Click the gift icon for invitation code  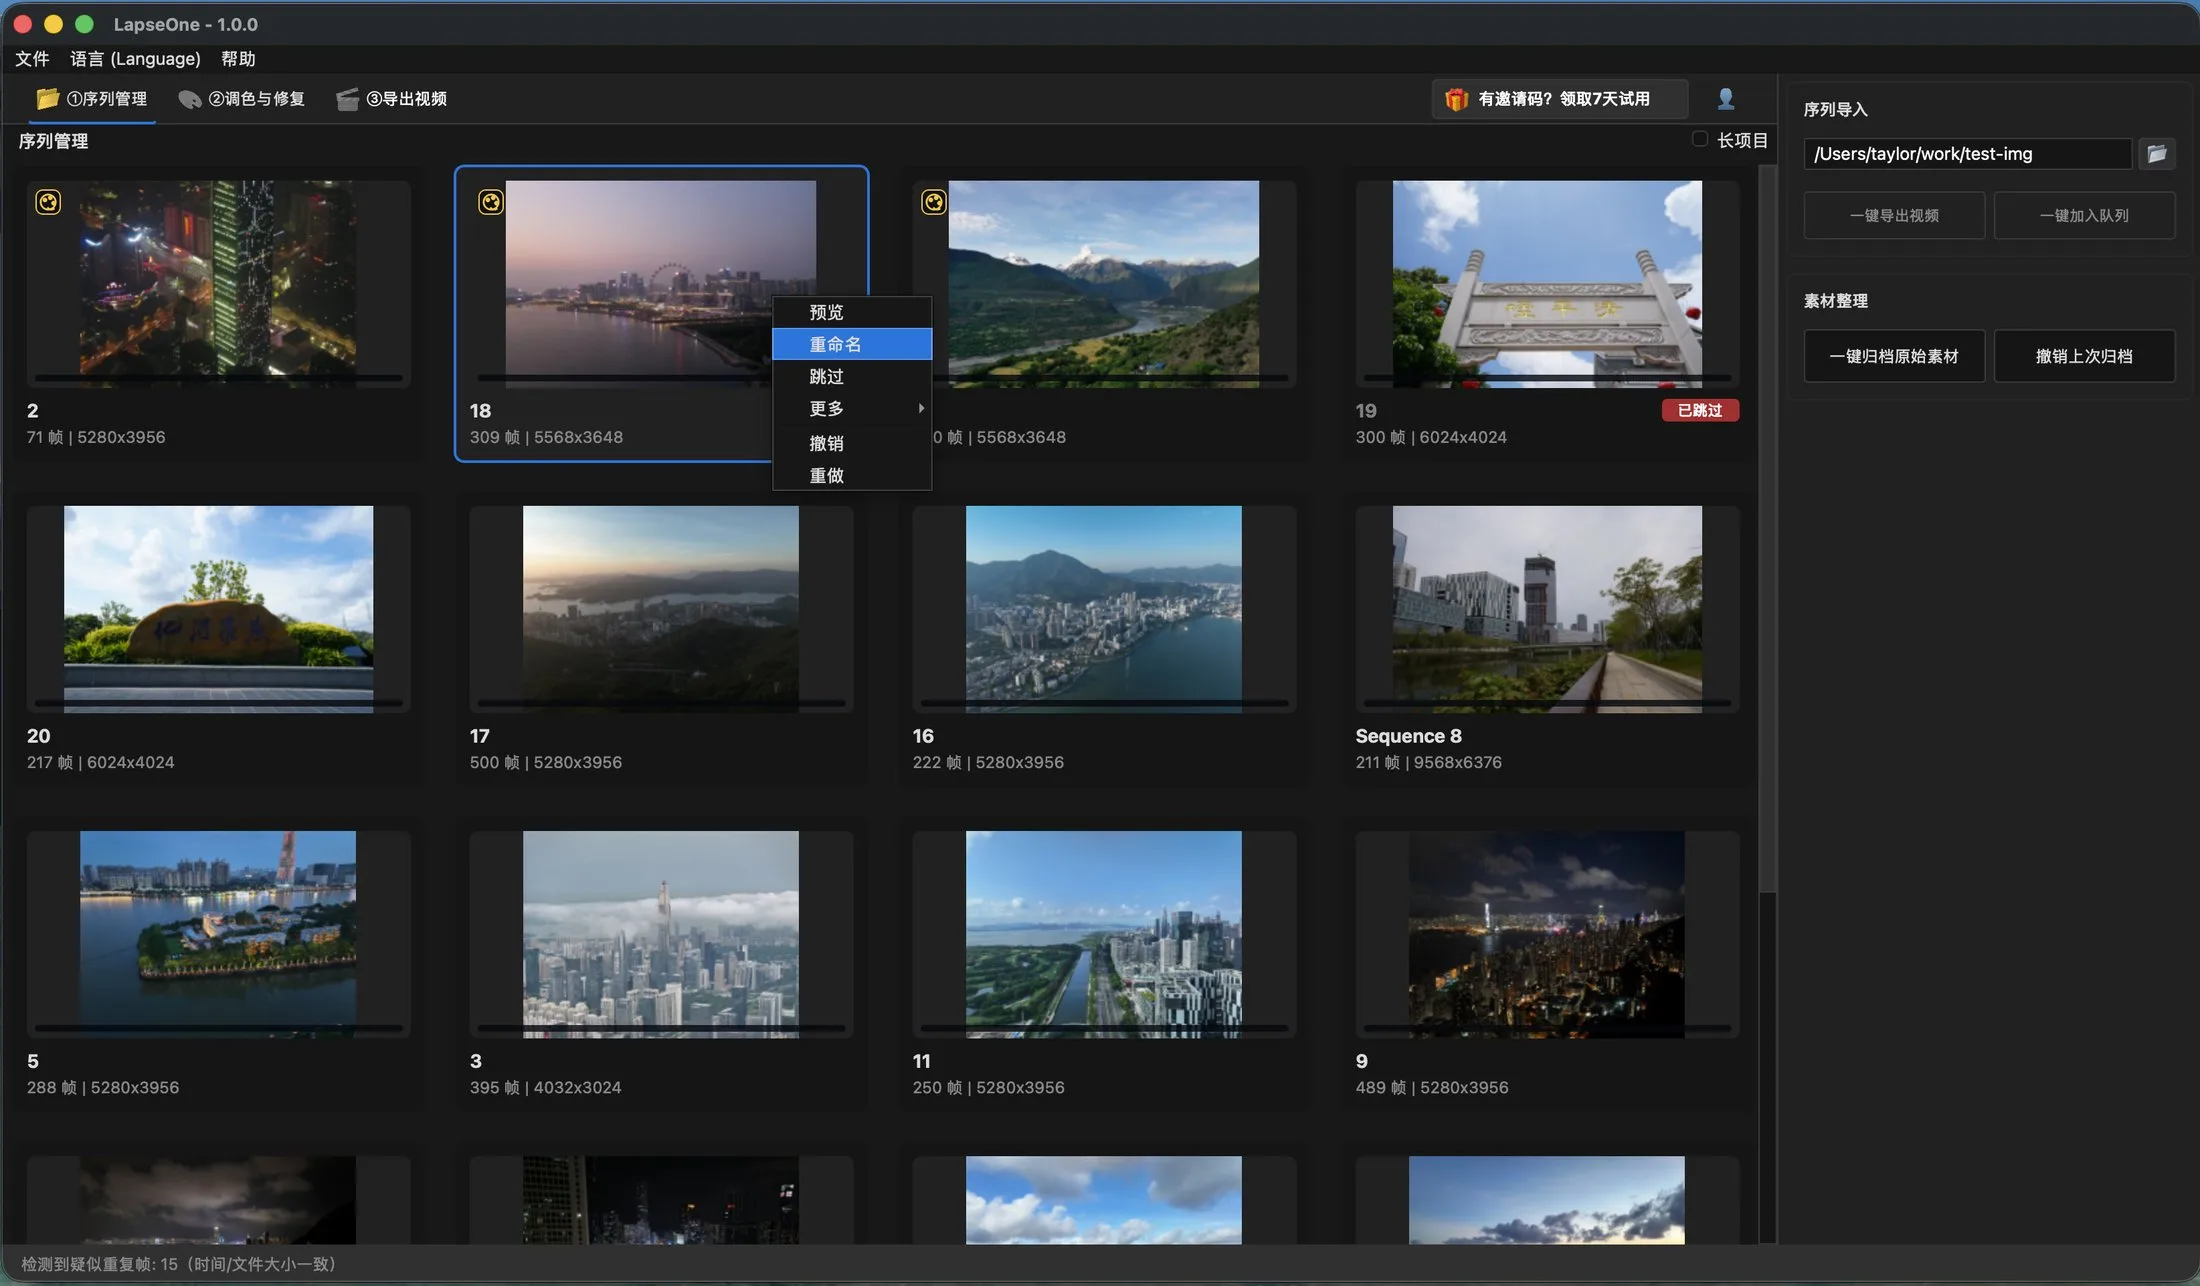coord(1456,99)
